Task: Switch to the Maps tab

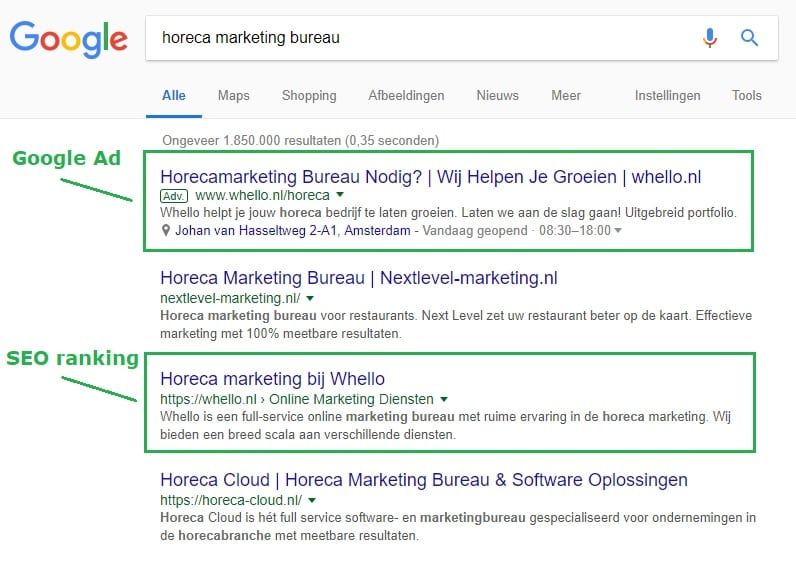Action: coord(234,95)
